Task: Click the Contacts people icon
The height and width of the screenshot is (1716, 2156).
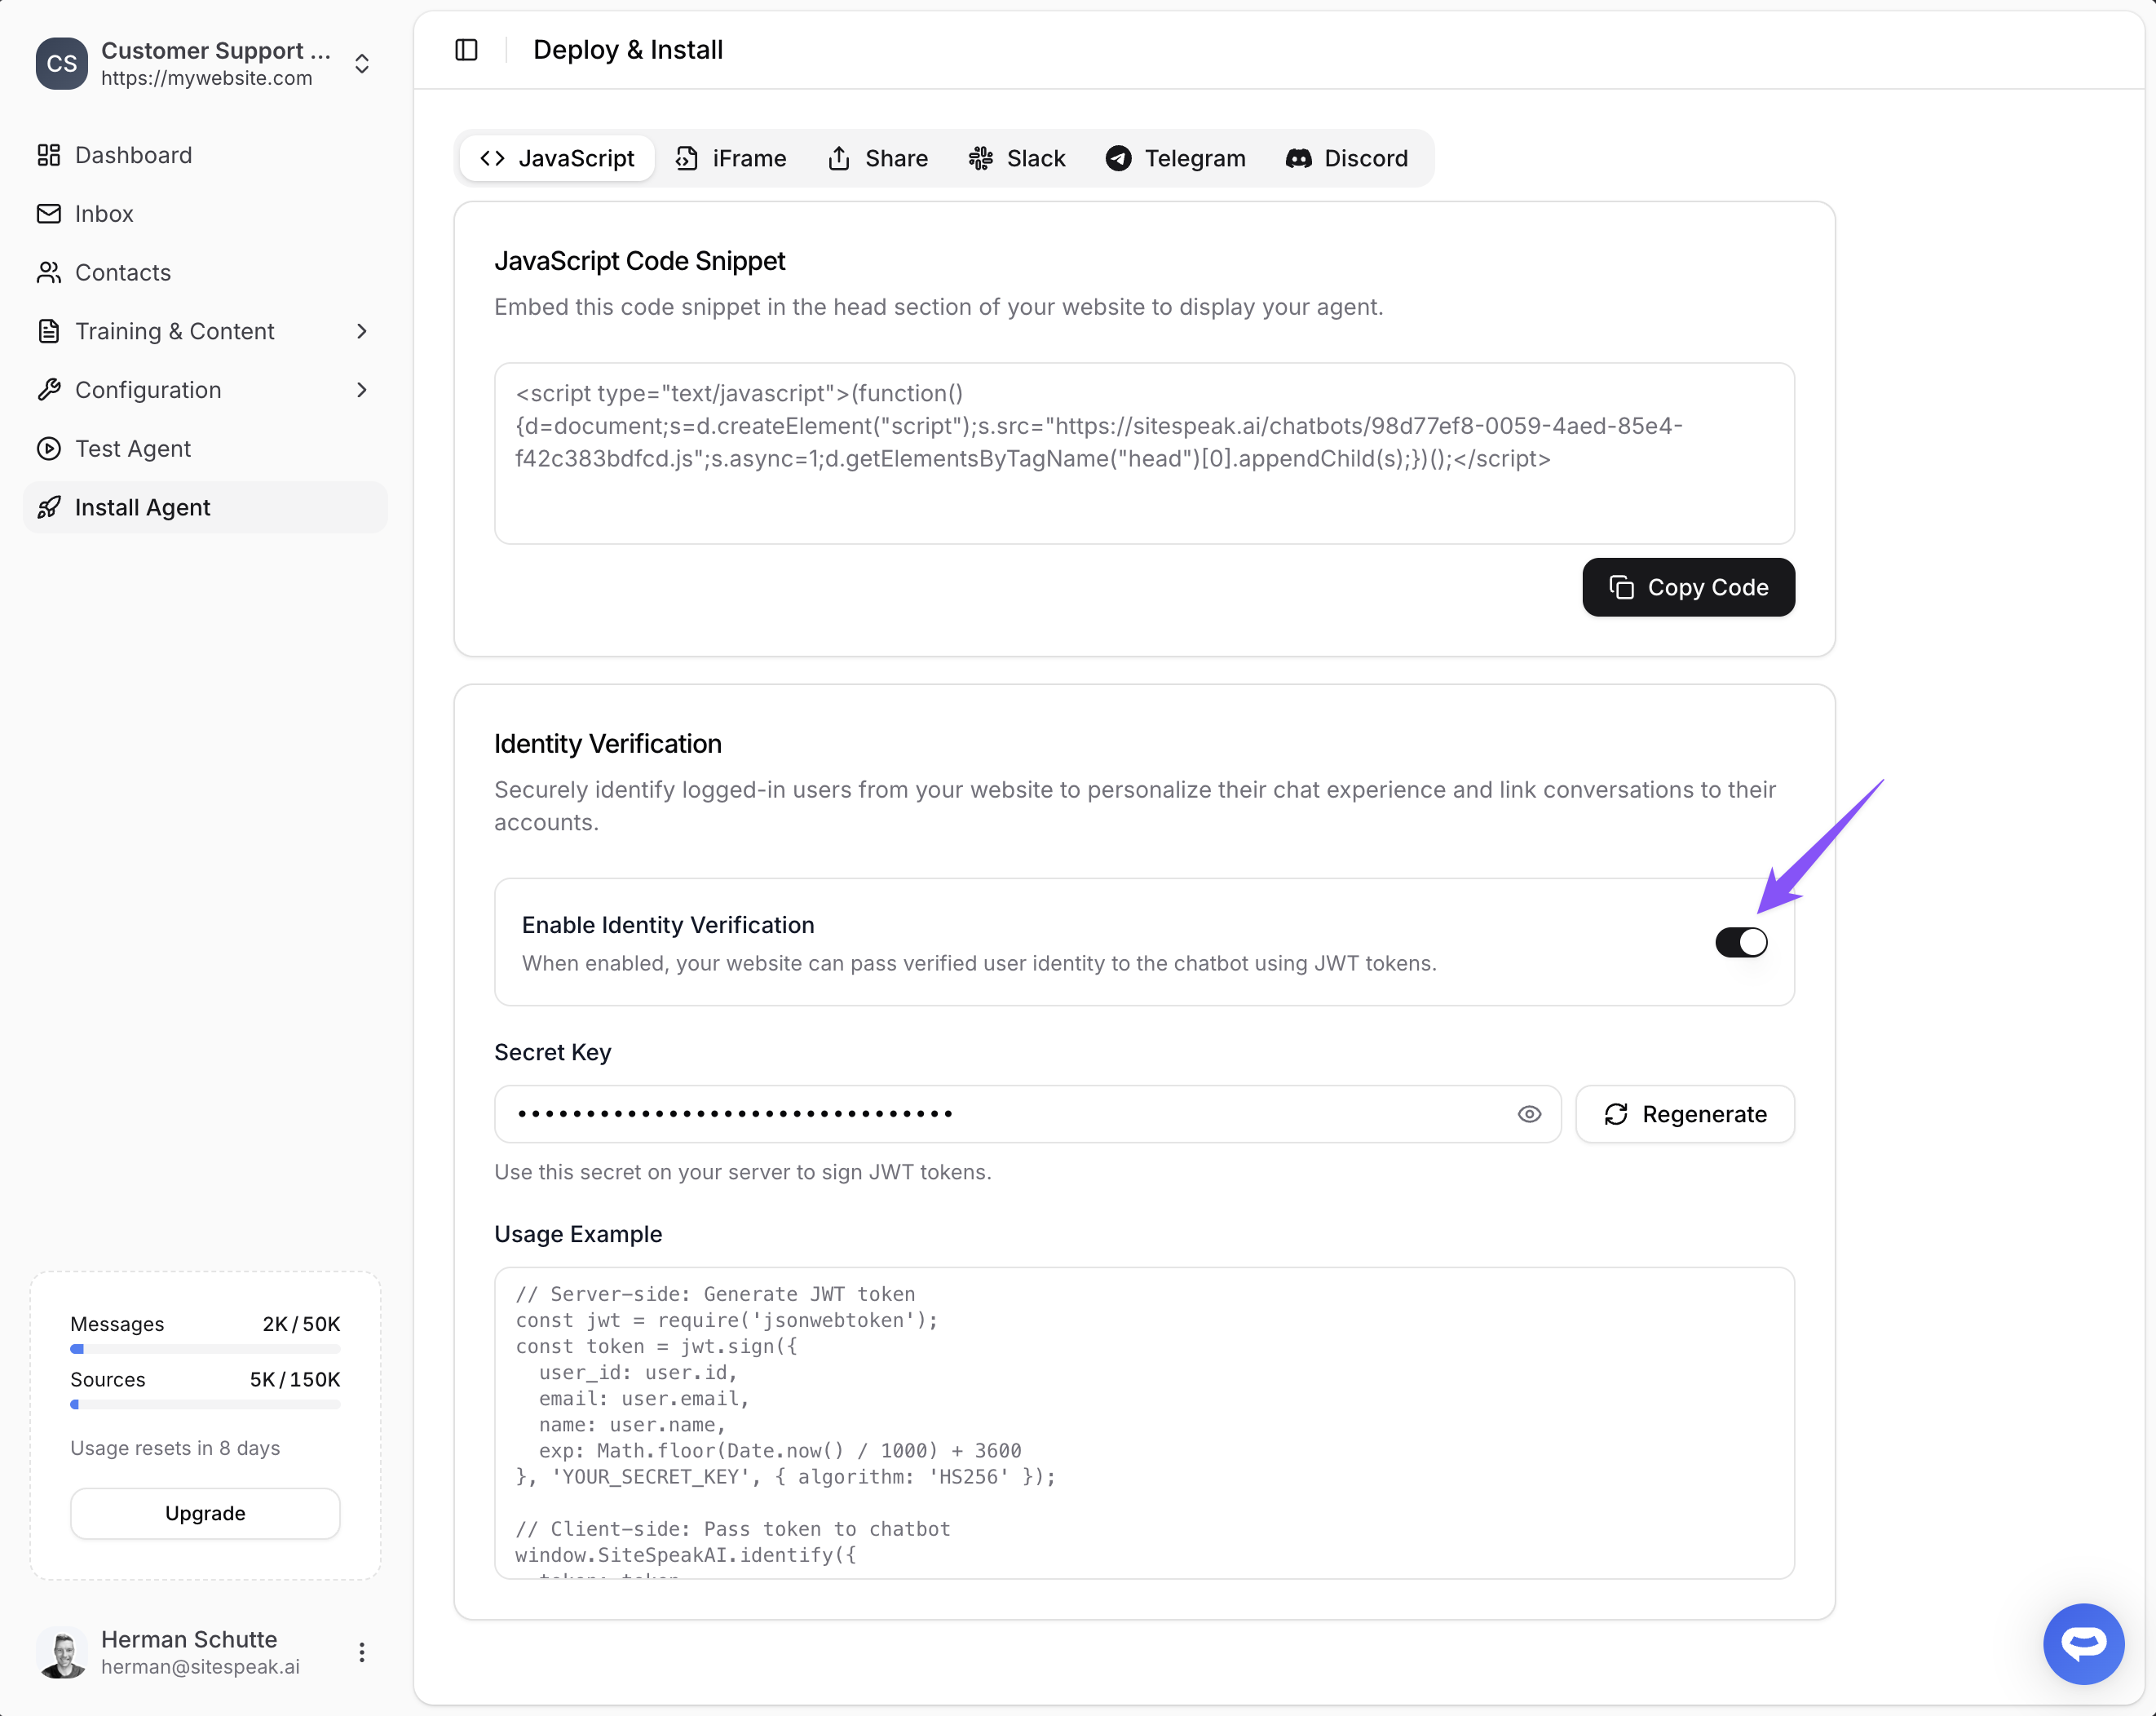Action: click(x=48, y=272)
